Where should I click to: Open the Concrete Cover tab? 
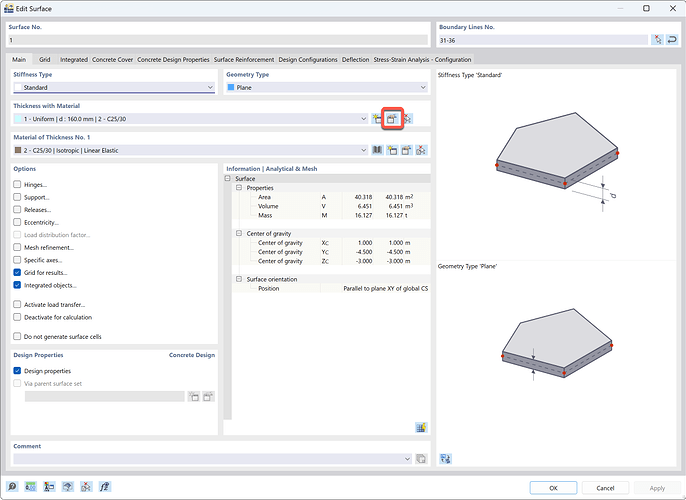click(x=112, y=59)
